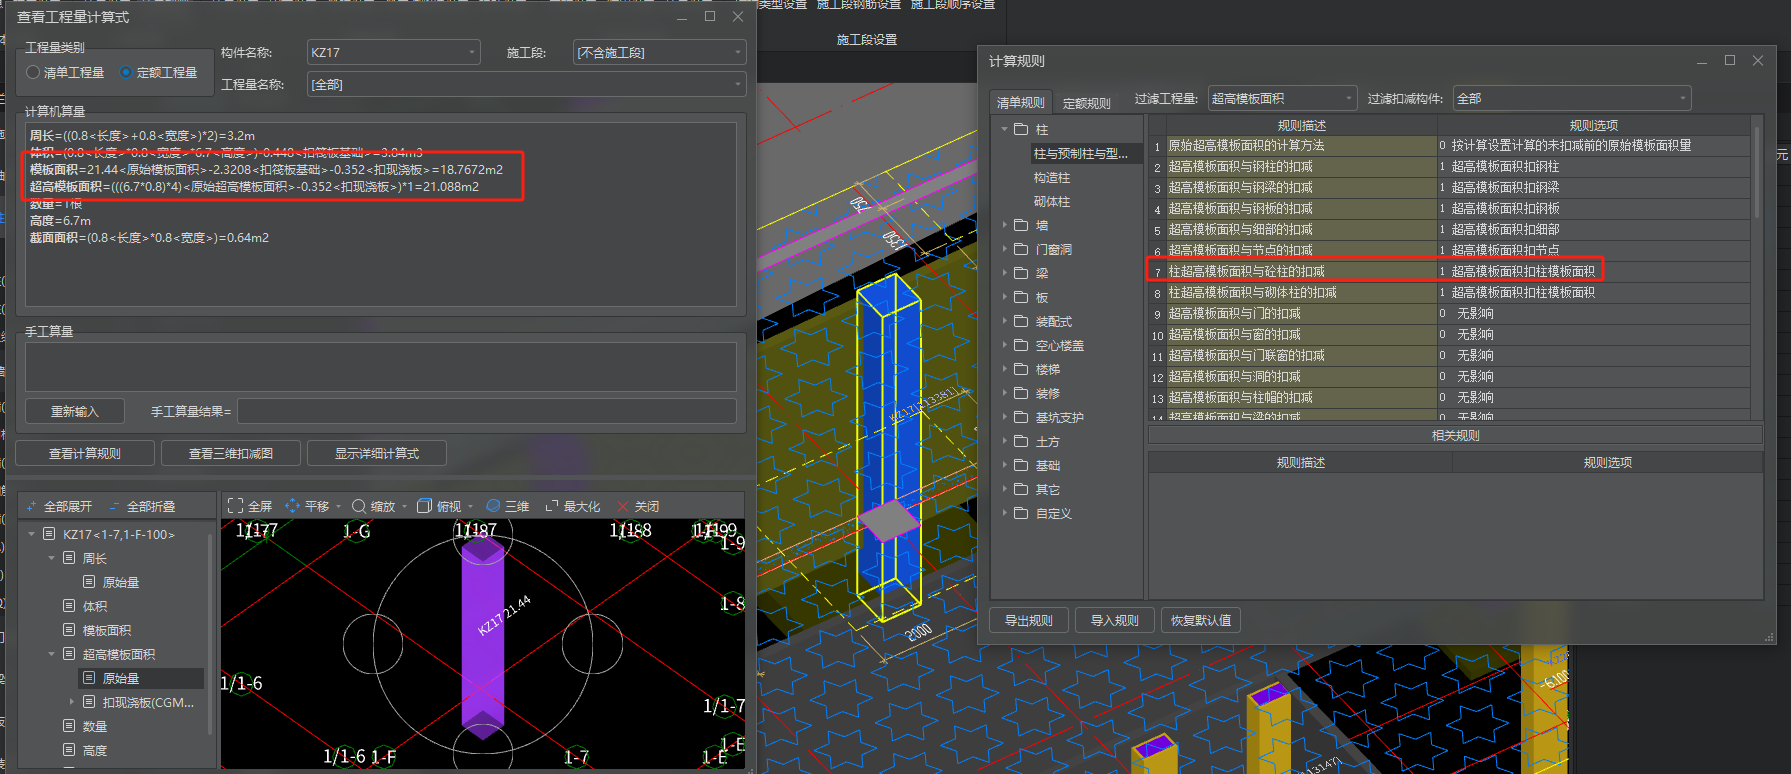Viewport: 1791px width, 774px height.
Task: Select 构造柱 in the rules tree
Action: pos(1051,177)
